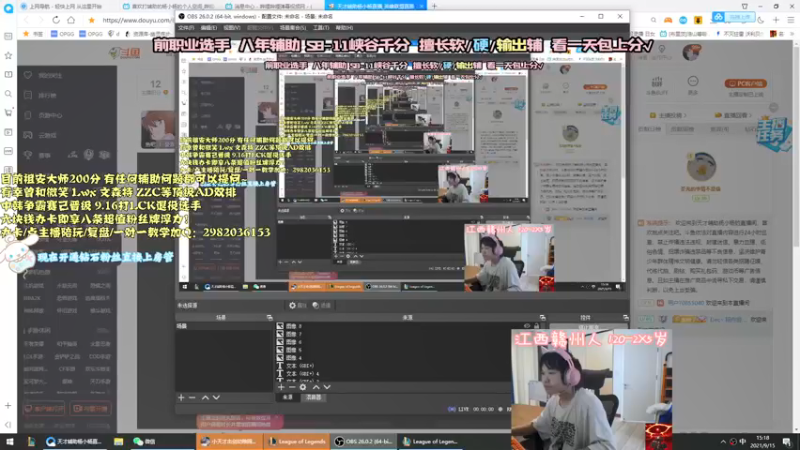Screen dimensions: 800x450
Task: Open source properties with the gear icon
Action: pos(303,387)
